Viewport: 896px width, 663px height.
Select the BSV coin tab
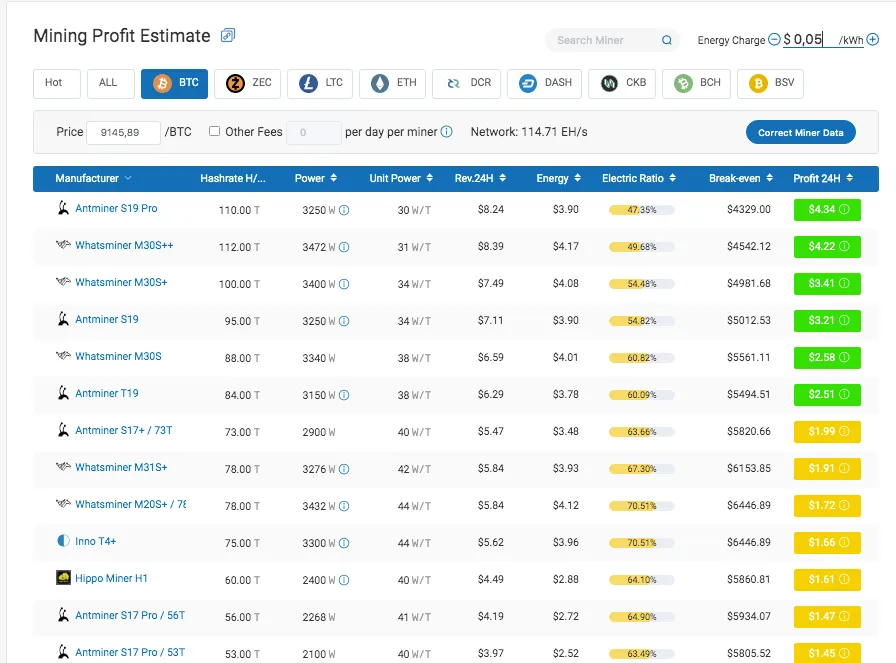click(770, 83)
